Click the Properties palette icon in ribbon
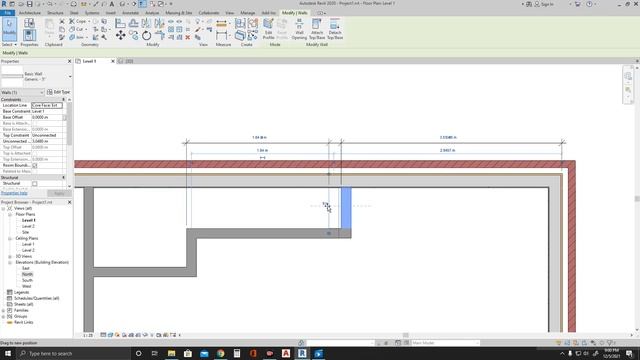Image resolution: width=640 pixels, height=360 pixels. click(29, 35)
